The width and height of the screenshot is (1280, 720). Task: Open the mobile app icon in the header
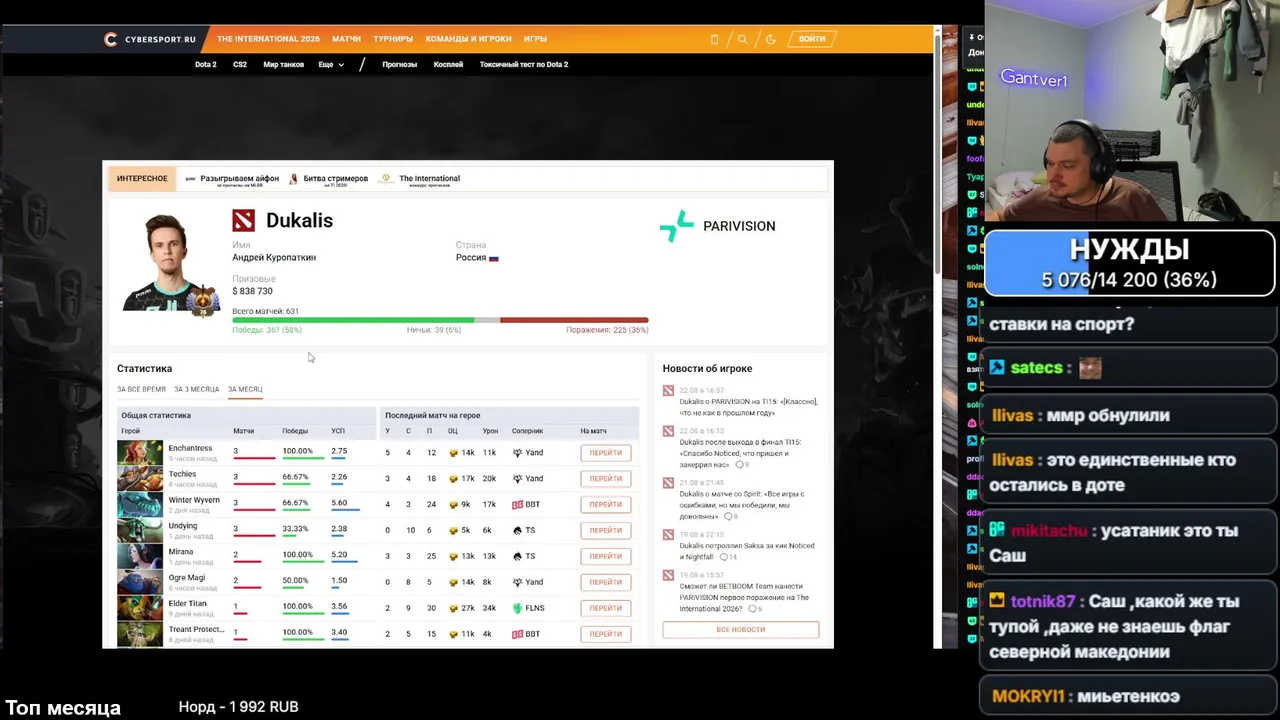coord(714,39)
